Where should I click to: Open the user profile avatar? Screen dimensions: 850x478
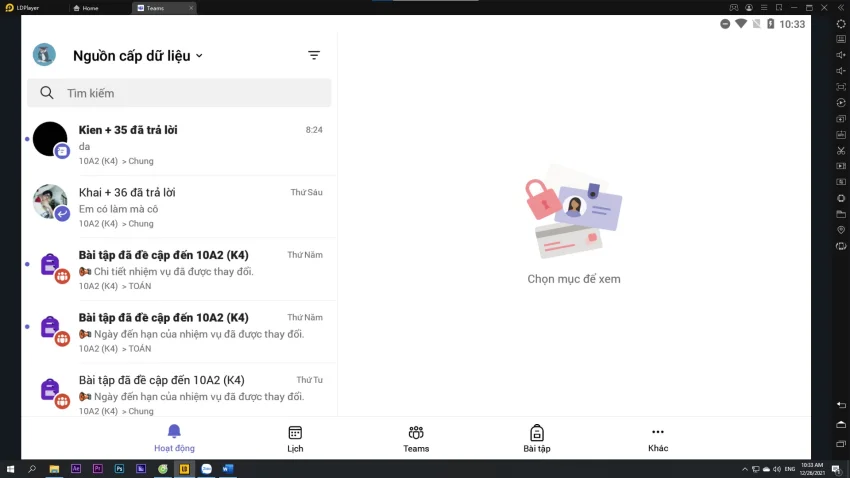(x=44, y=55)
